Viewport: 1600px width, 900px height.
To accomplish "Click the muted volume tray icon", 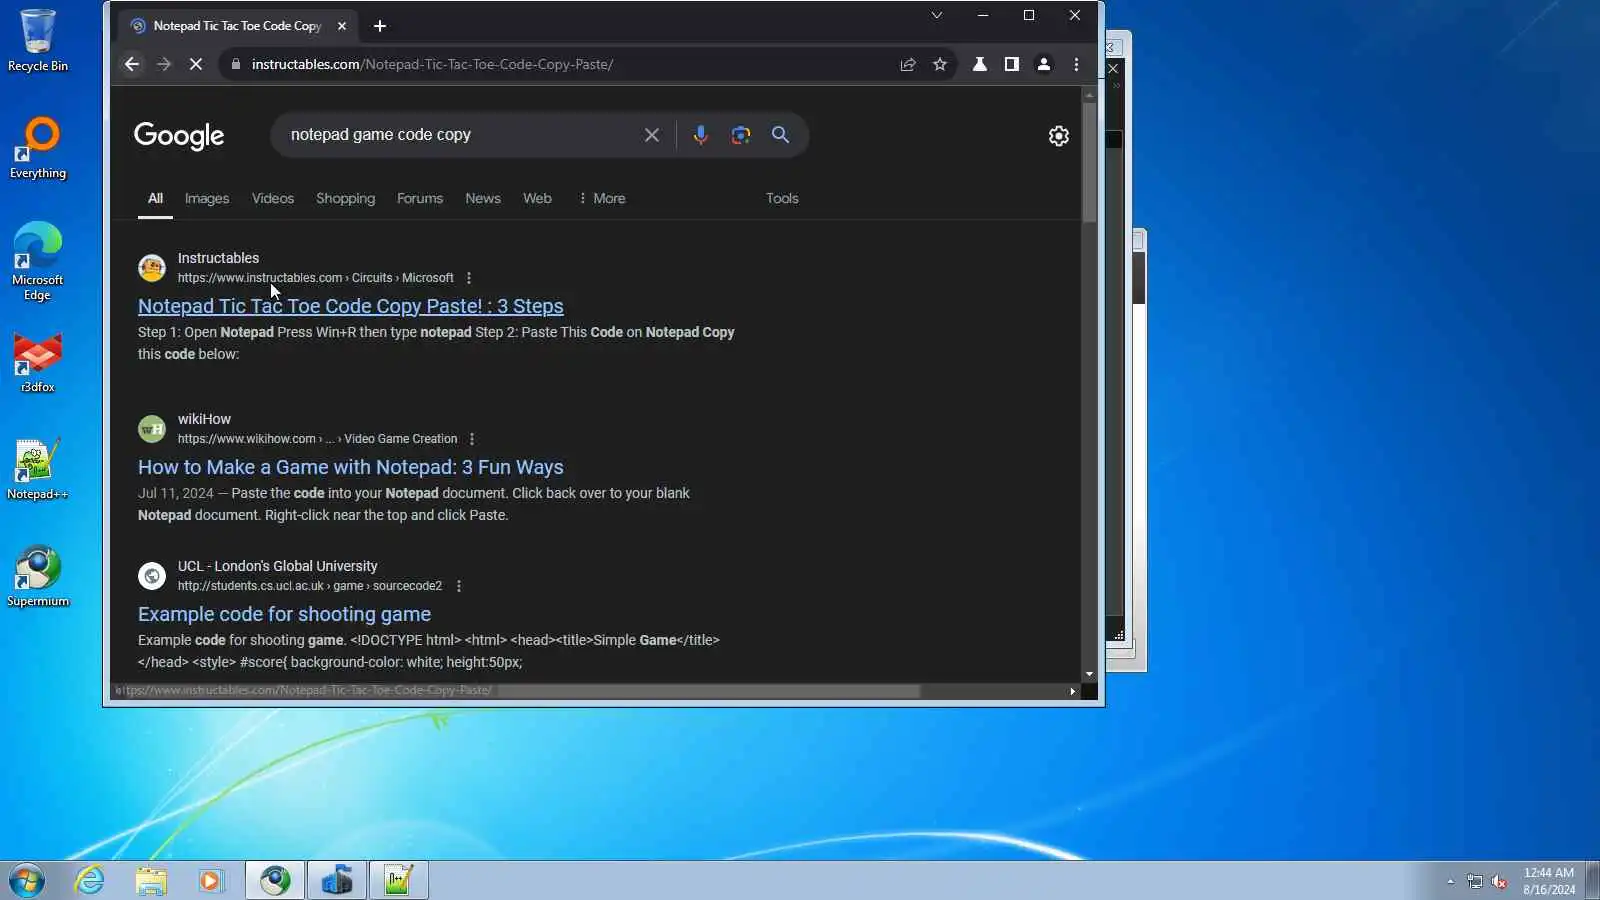I will (x=1499, y=881).
